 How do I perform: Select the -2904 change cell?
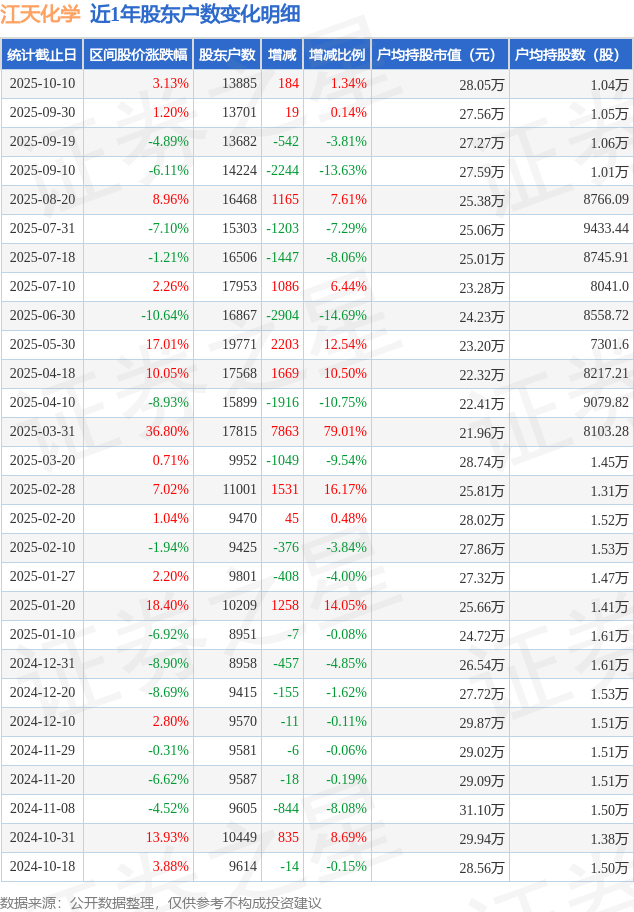[283, 316]
